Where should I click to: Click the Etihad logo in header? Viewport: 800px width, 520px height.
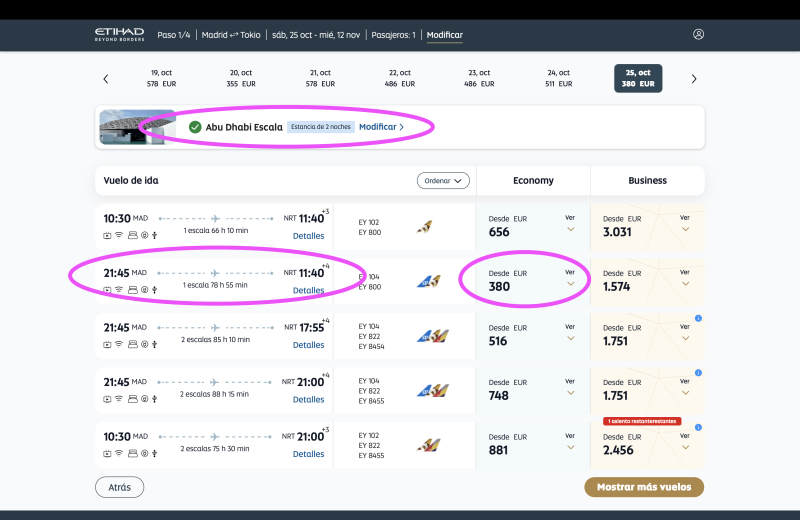pyautogui.click(x=119, y=35)
